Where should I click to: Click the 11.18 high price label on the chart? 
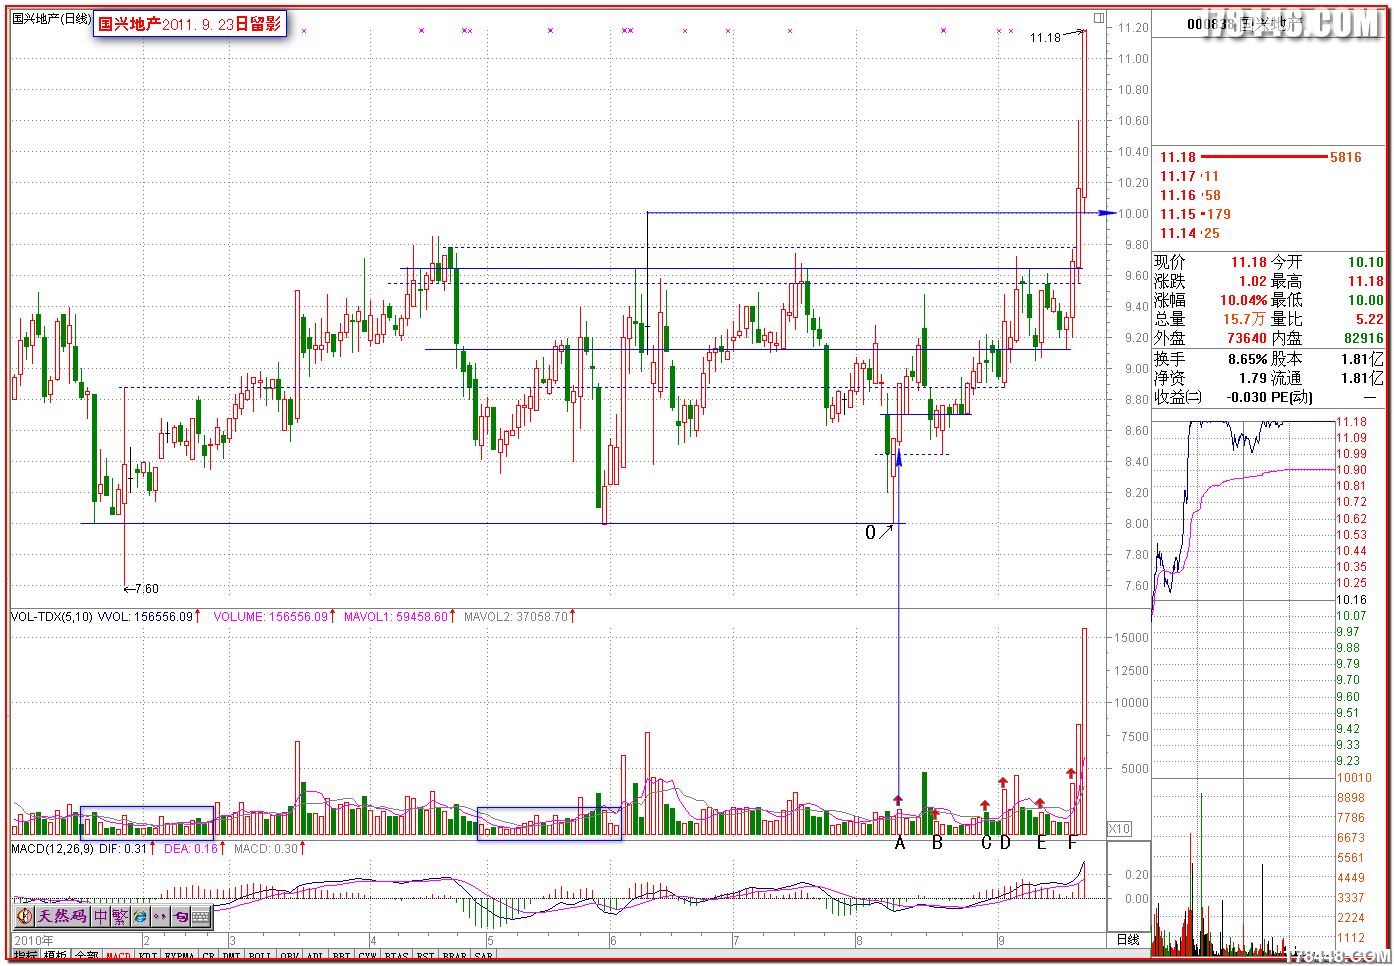point(1045,38)
